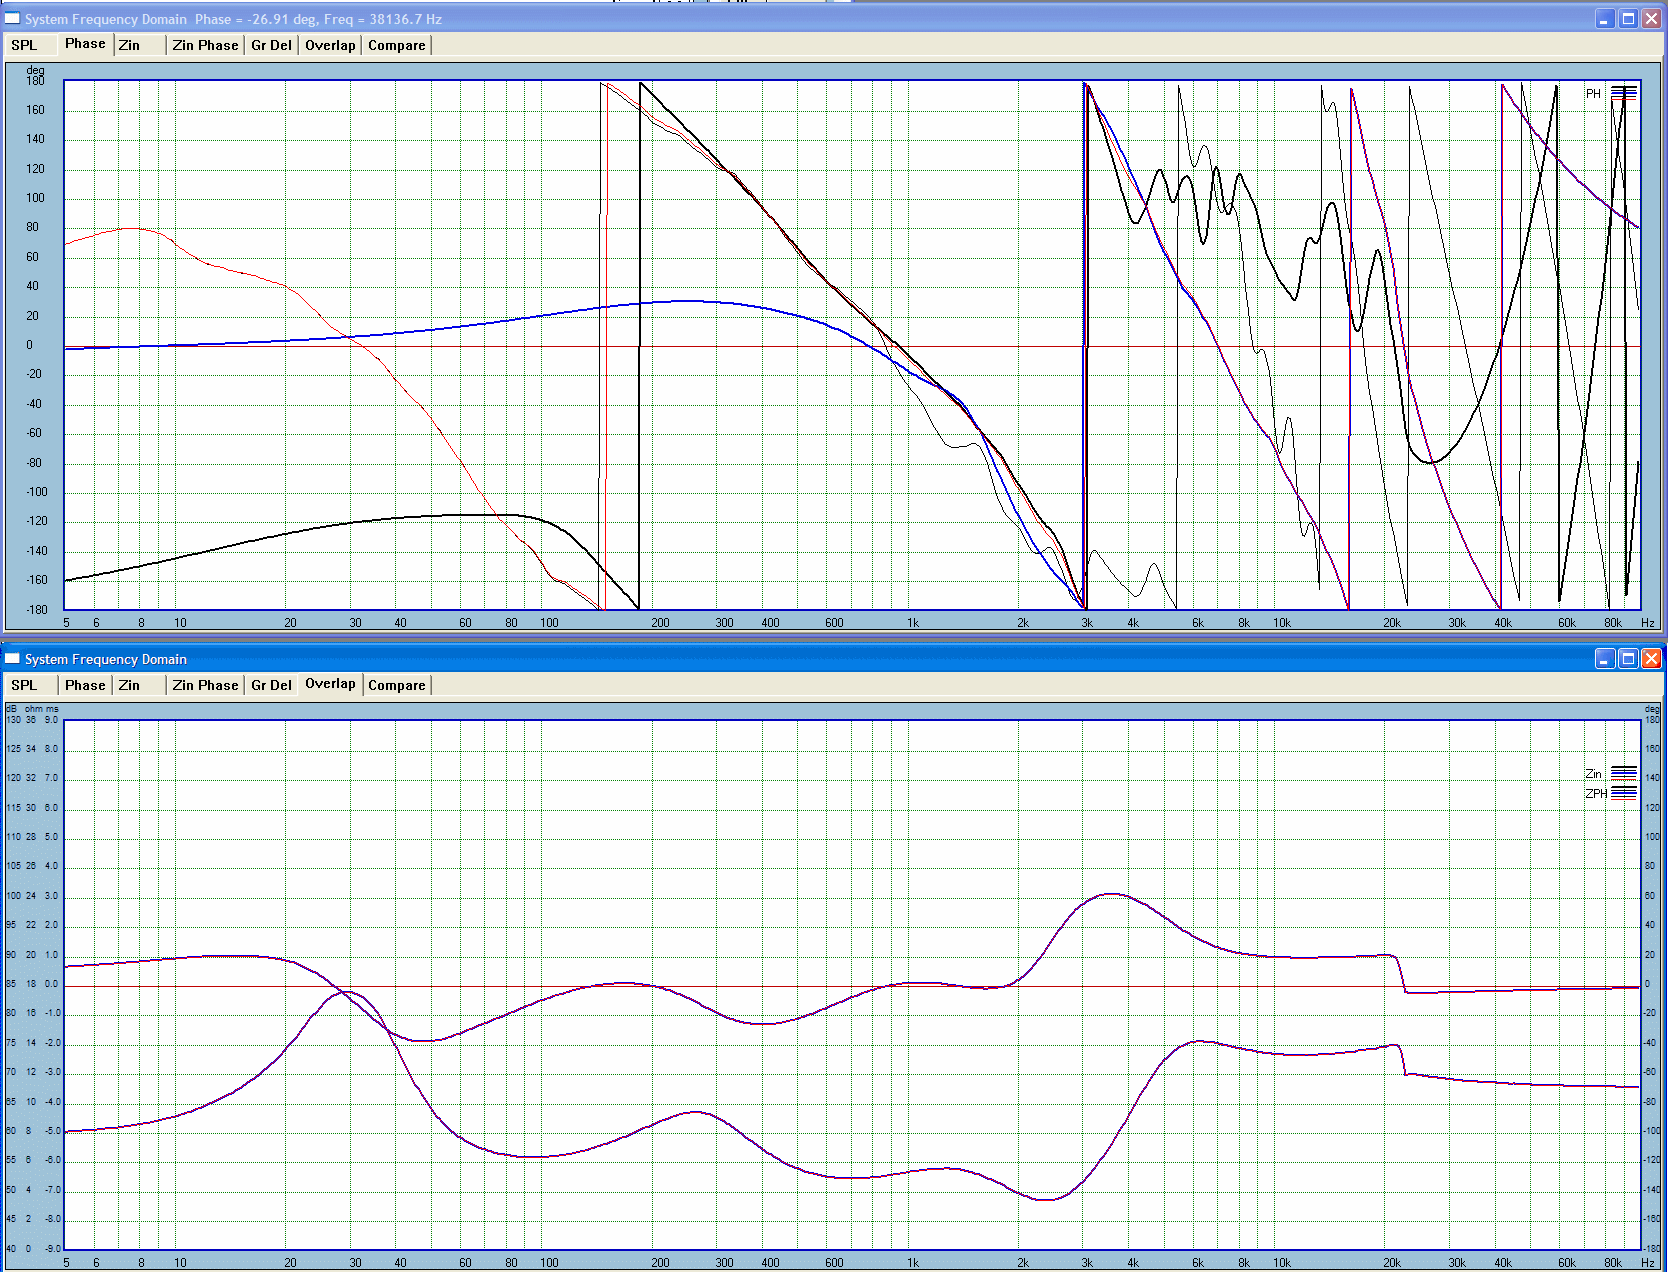Show Gr Del tab in the upper window
Image resolution: width=1668 pixels, height=1272 pixels.
point(271,45)
